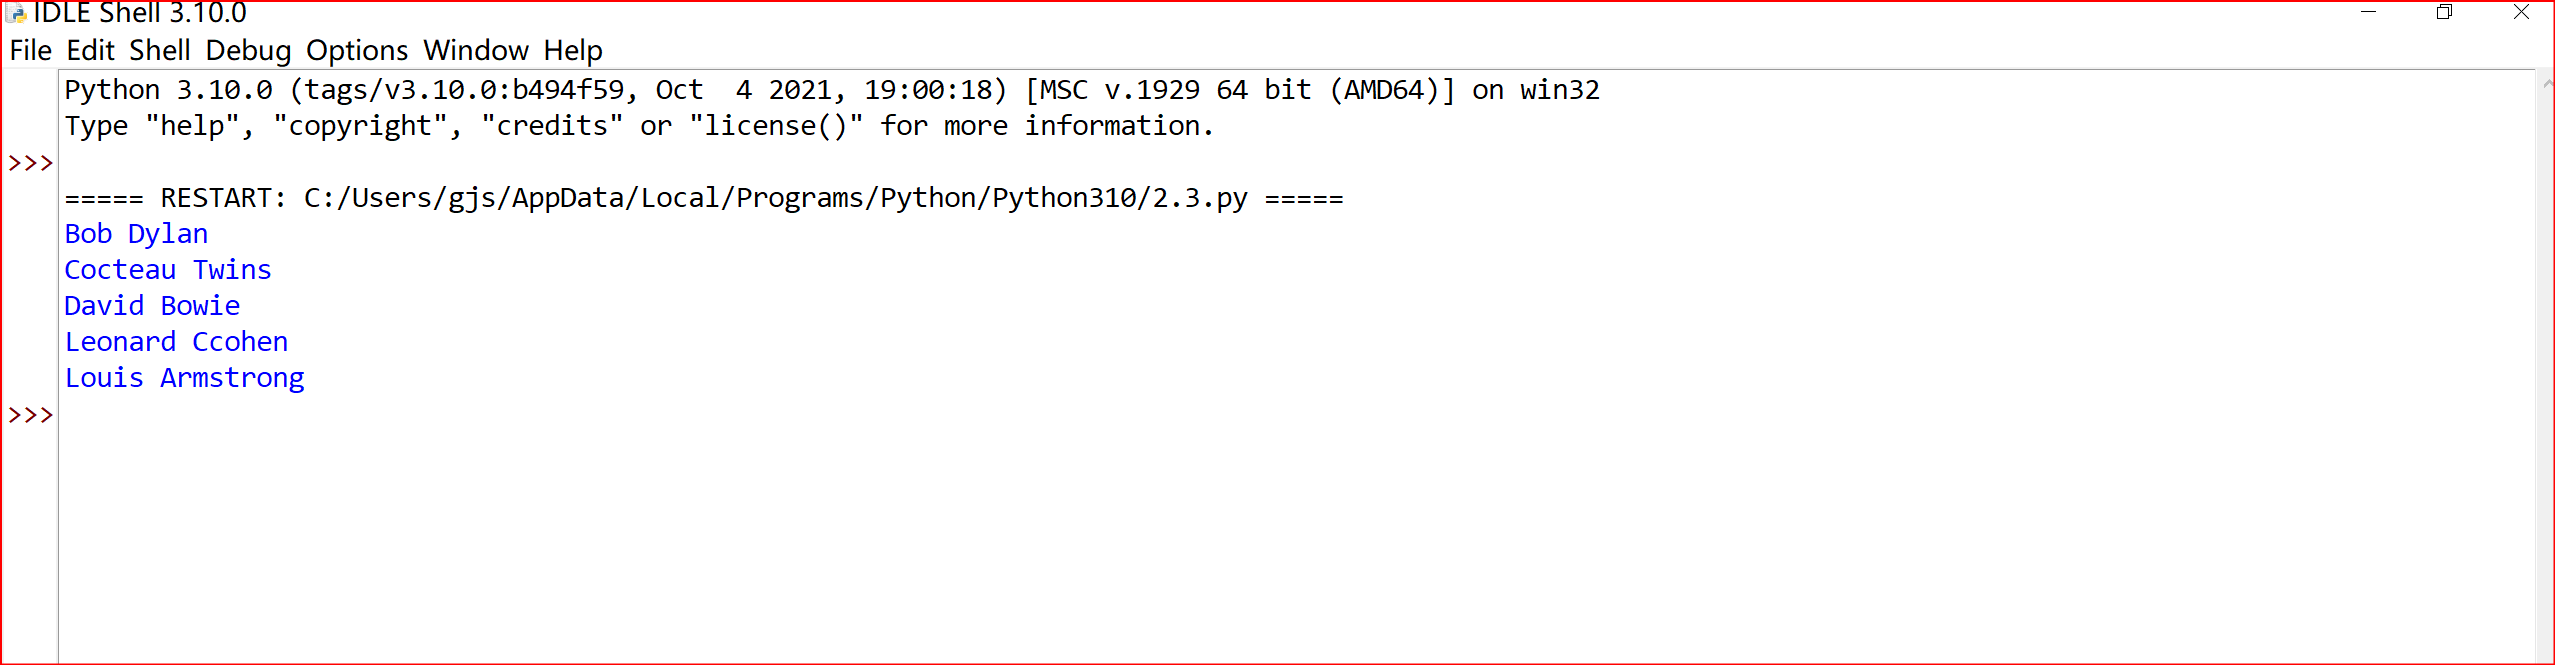Click on the Louis Armstrong output line
Screen dimensions: 2555x665
pos(185,378)
